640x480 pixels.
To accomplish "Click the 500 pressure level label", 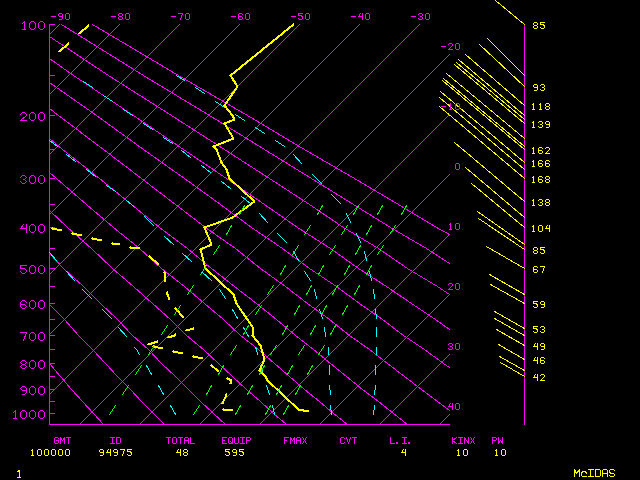I will 32,269.
